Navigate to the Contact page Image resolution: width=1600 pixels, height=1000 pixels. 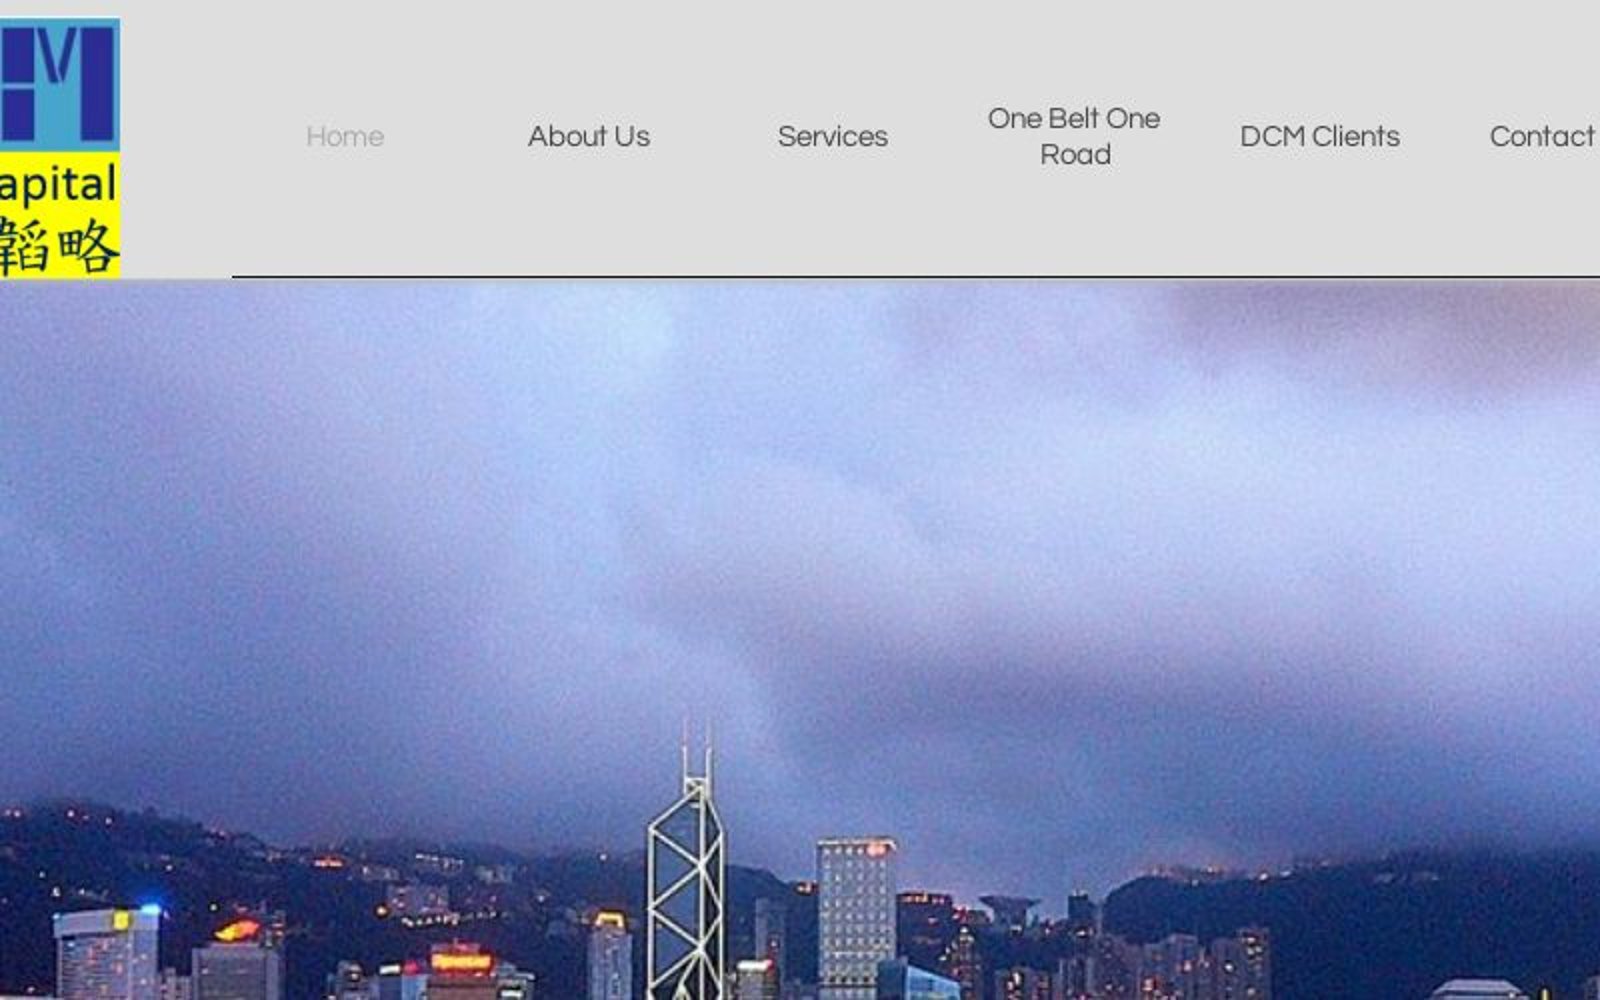(1543, 136)
